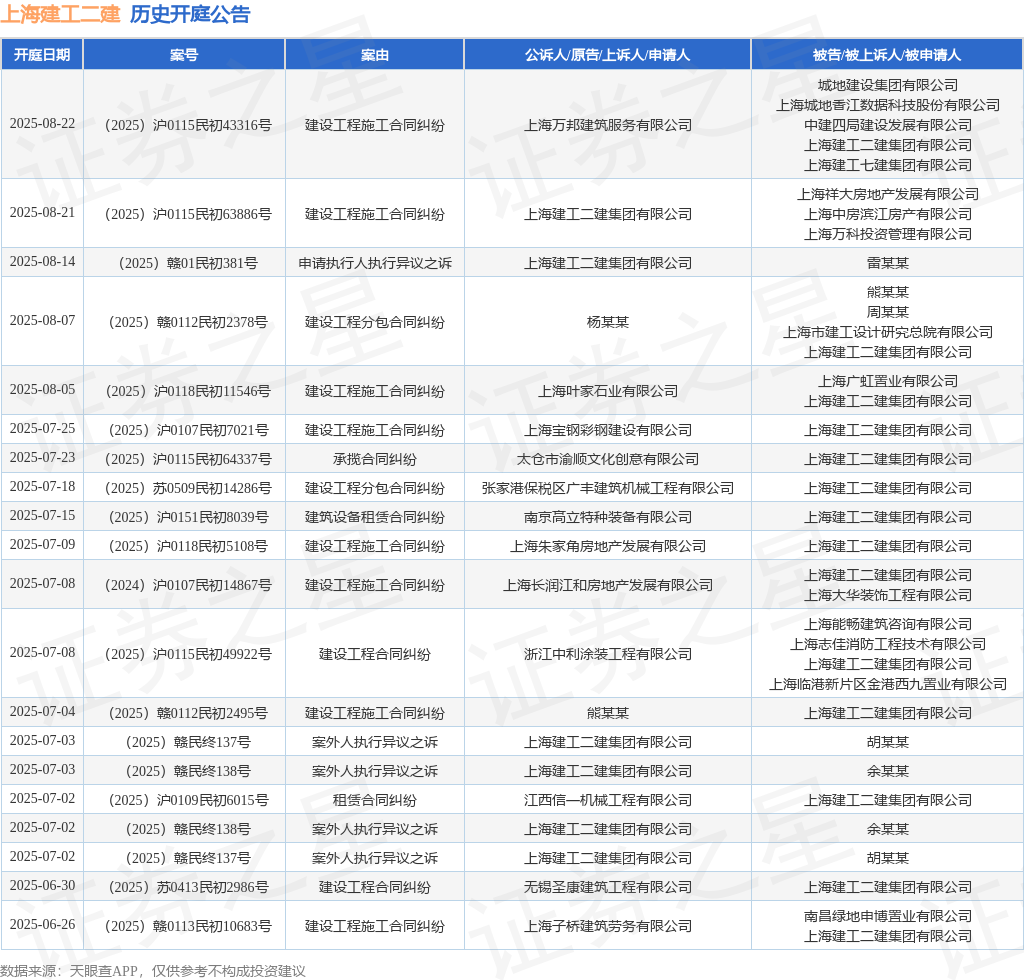
Task: Select the date 2025-07-04
Action: point(42,711)
